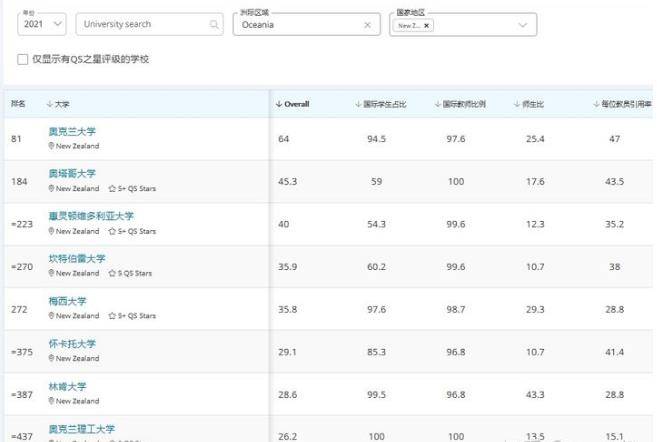Click the location pin under 奥克兰大学
The image size is (657, 442).
pyautogui.click(x=51, y=146)
